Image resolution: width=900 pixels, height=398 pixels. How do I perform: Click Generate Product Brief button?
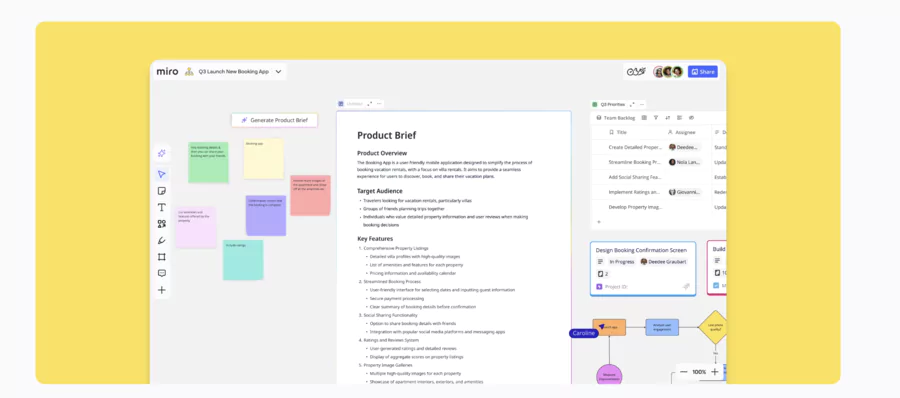pos(274,120)
